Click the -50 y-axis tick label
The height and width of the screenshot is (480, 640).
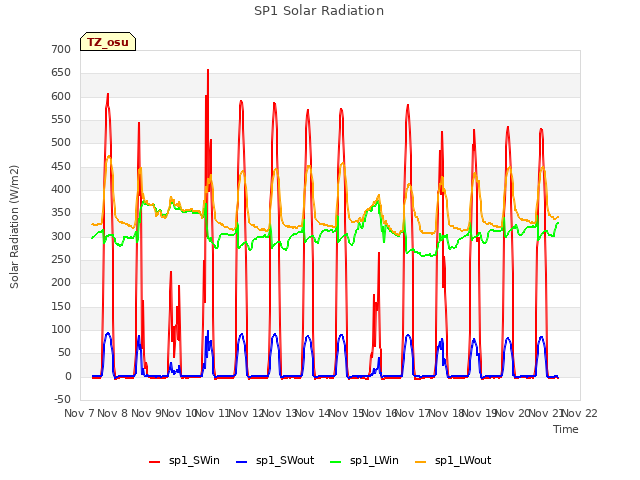(62, 400)
